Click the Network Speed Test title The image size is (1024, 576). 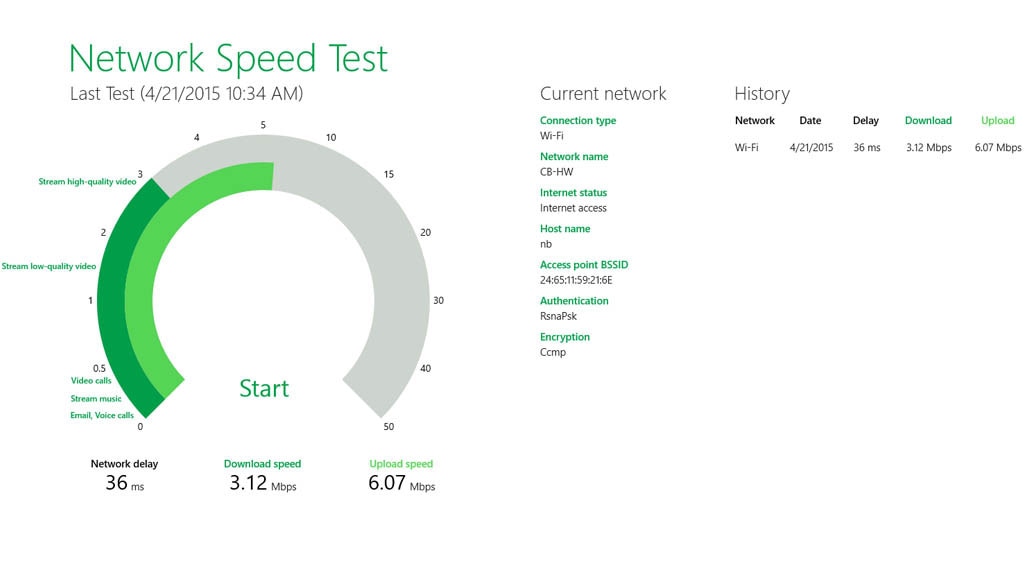pyautogui.click(x=228, y=58)
